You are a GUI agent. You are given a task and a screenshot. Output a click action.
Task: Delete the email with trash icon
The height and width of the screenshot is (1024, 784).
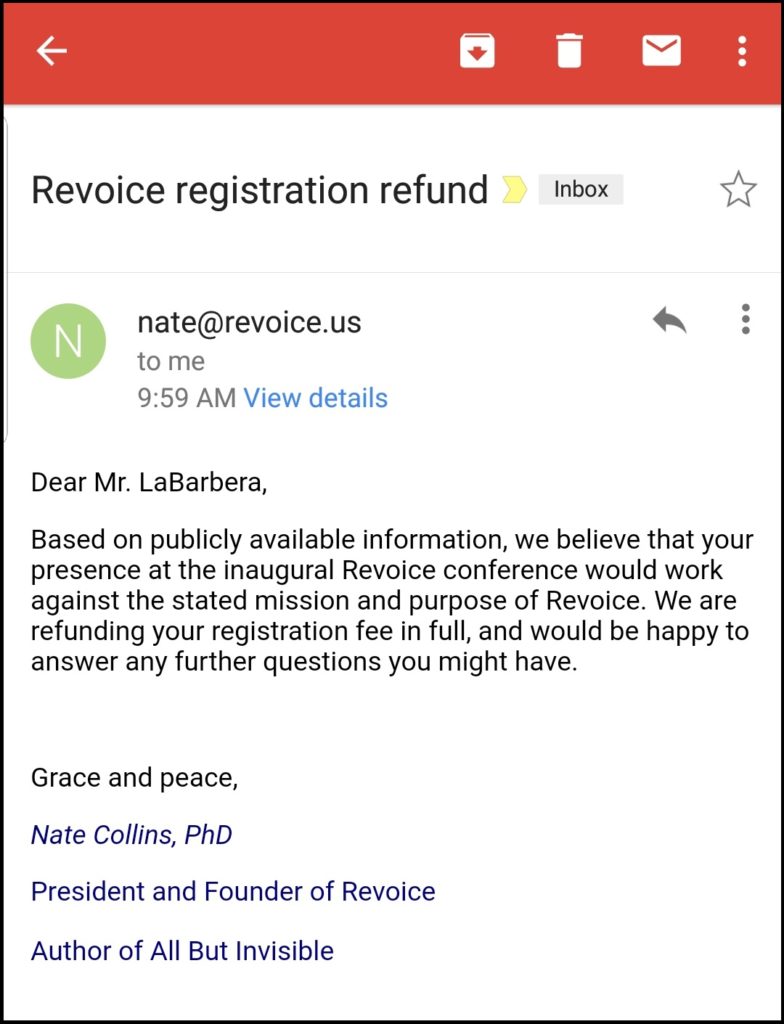coord(569,51)
